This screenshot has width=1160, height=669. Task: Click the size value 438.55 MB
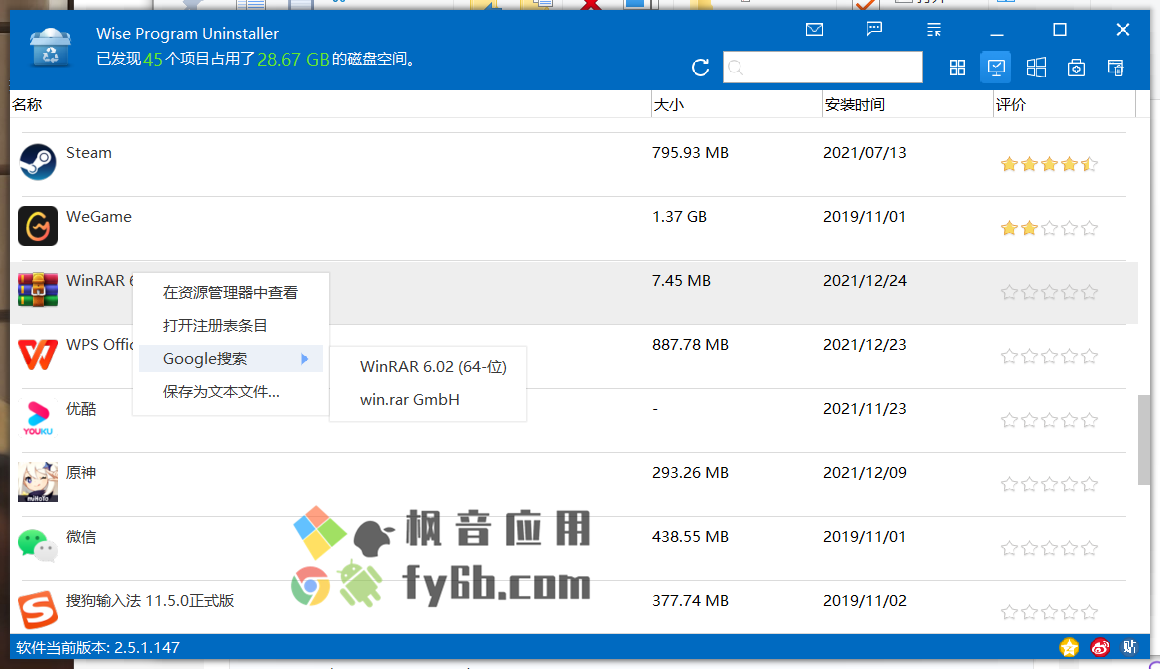690,537
